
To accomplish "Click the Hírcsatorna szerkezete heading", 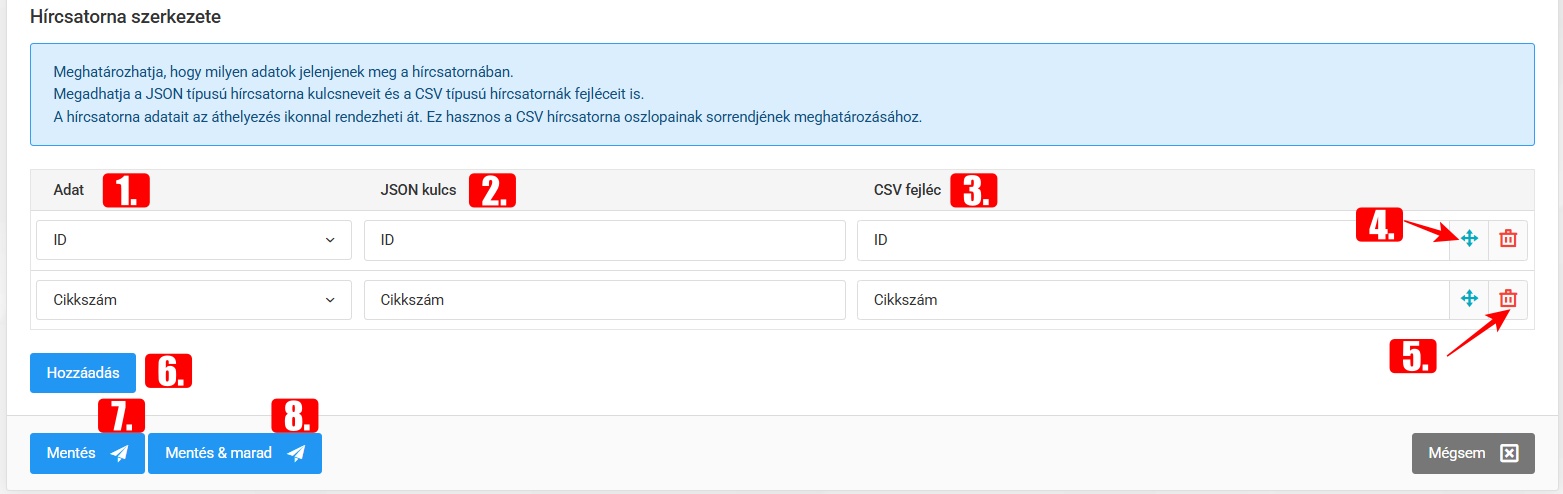I will 126,17.
